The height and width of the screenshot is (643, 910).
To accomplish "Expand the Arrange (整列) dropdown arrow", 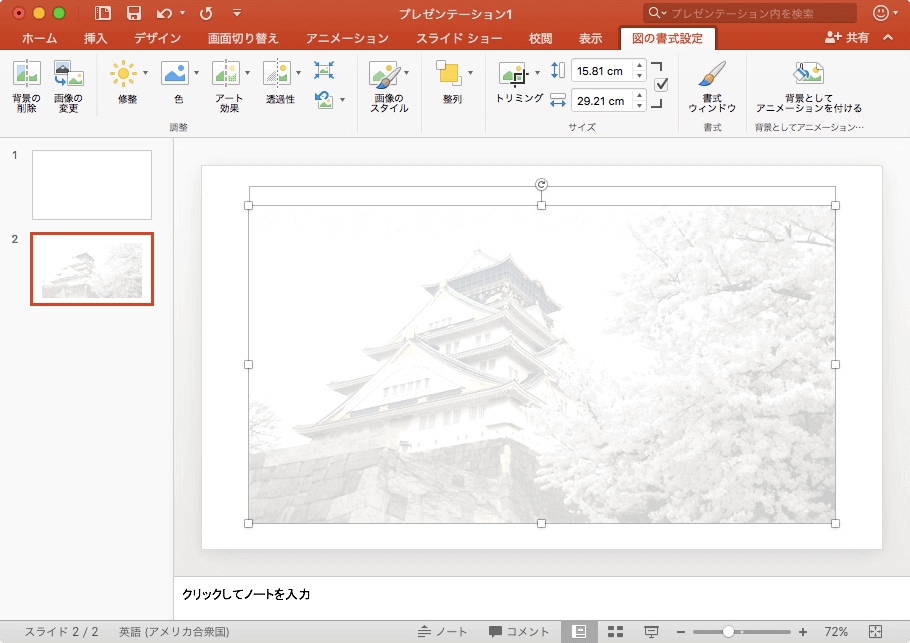I will click(x=470, y=73).
